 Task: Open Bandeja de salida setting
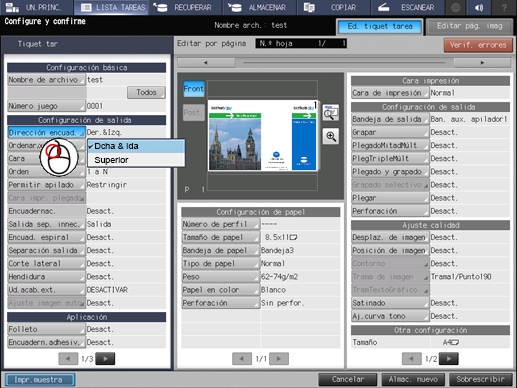click(x=390, y=119)
